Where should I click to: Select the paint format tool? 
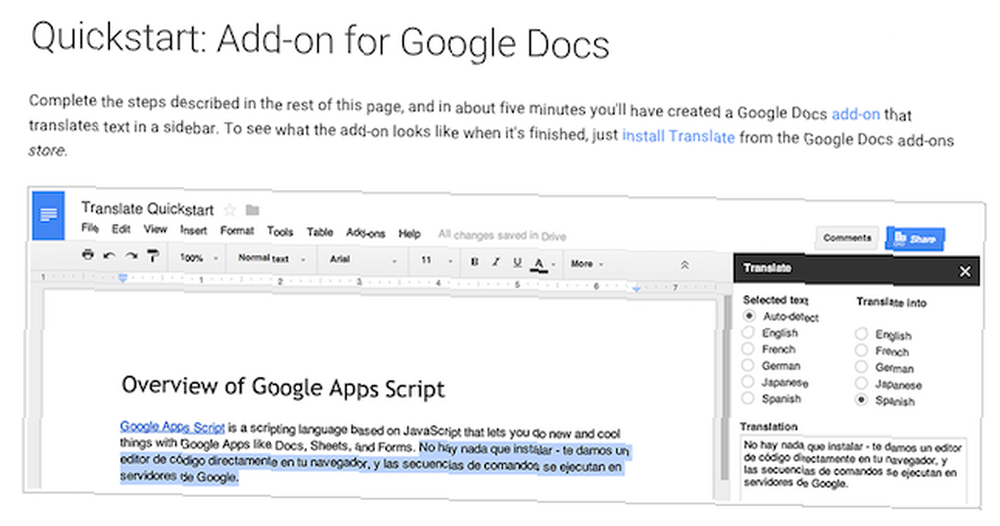[x=153, y=256]
